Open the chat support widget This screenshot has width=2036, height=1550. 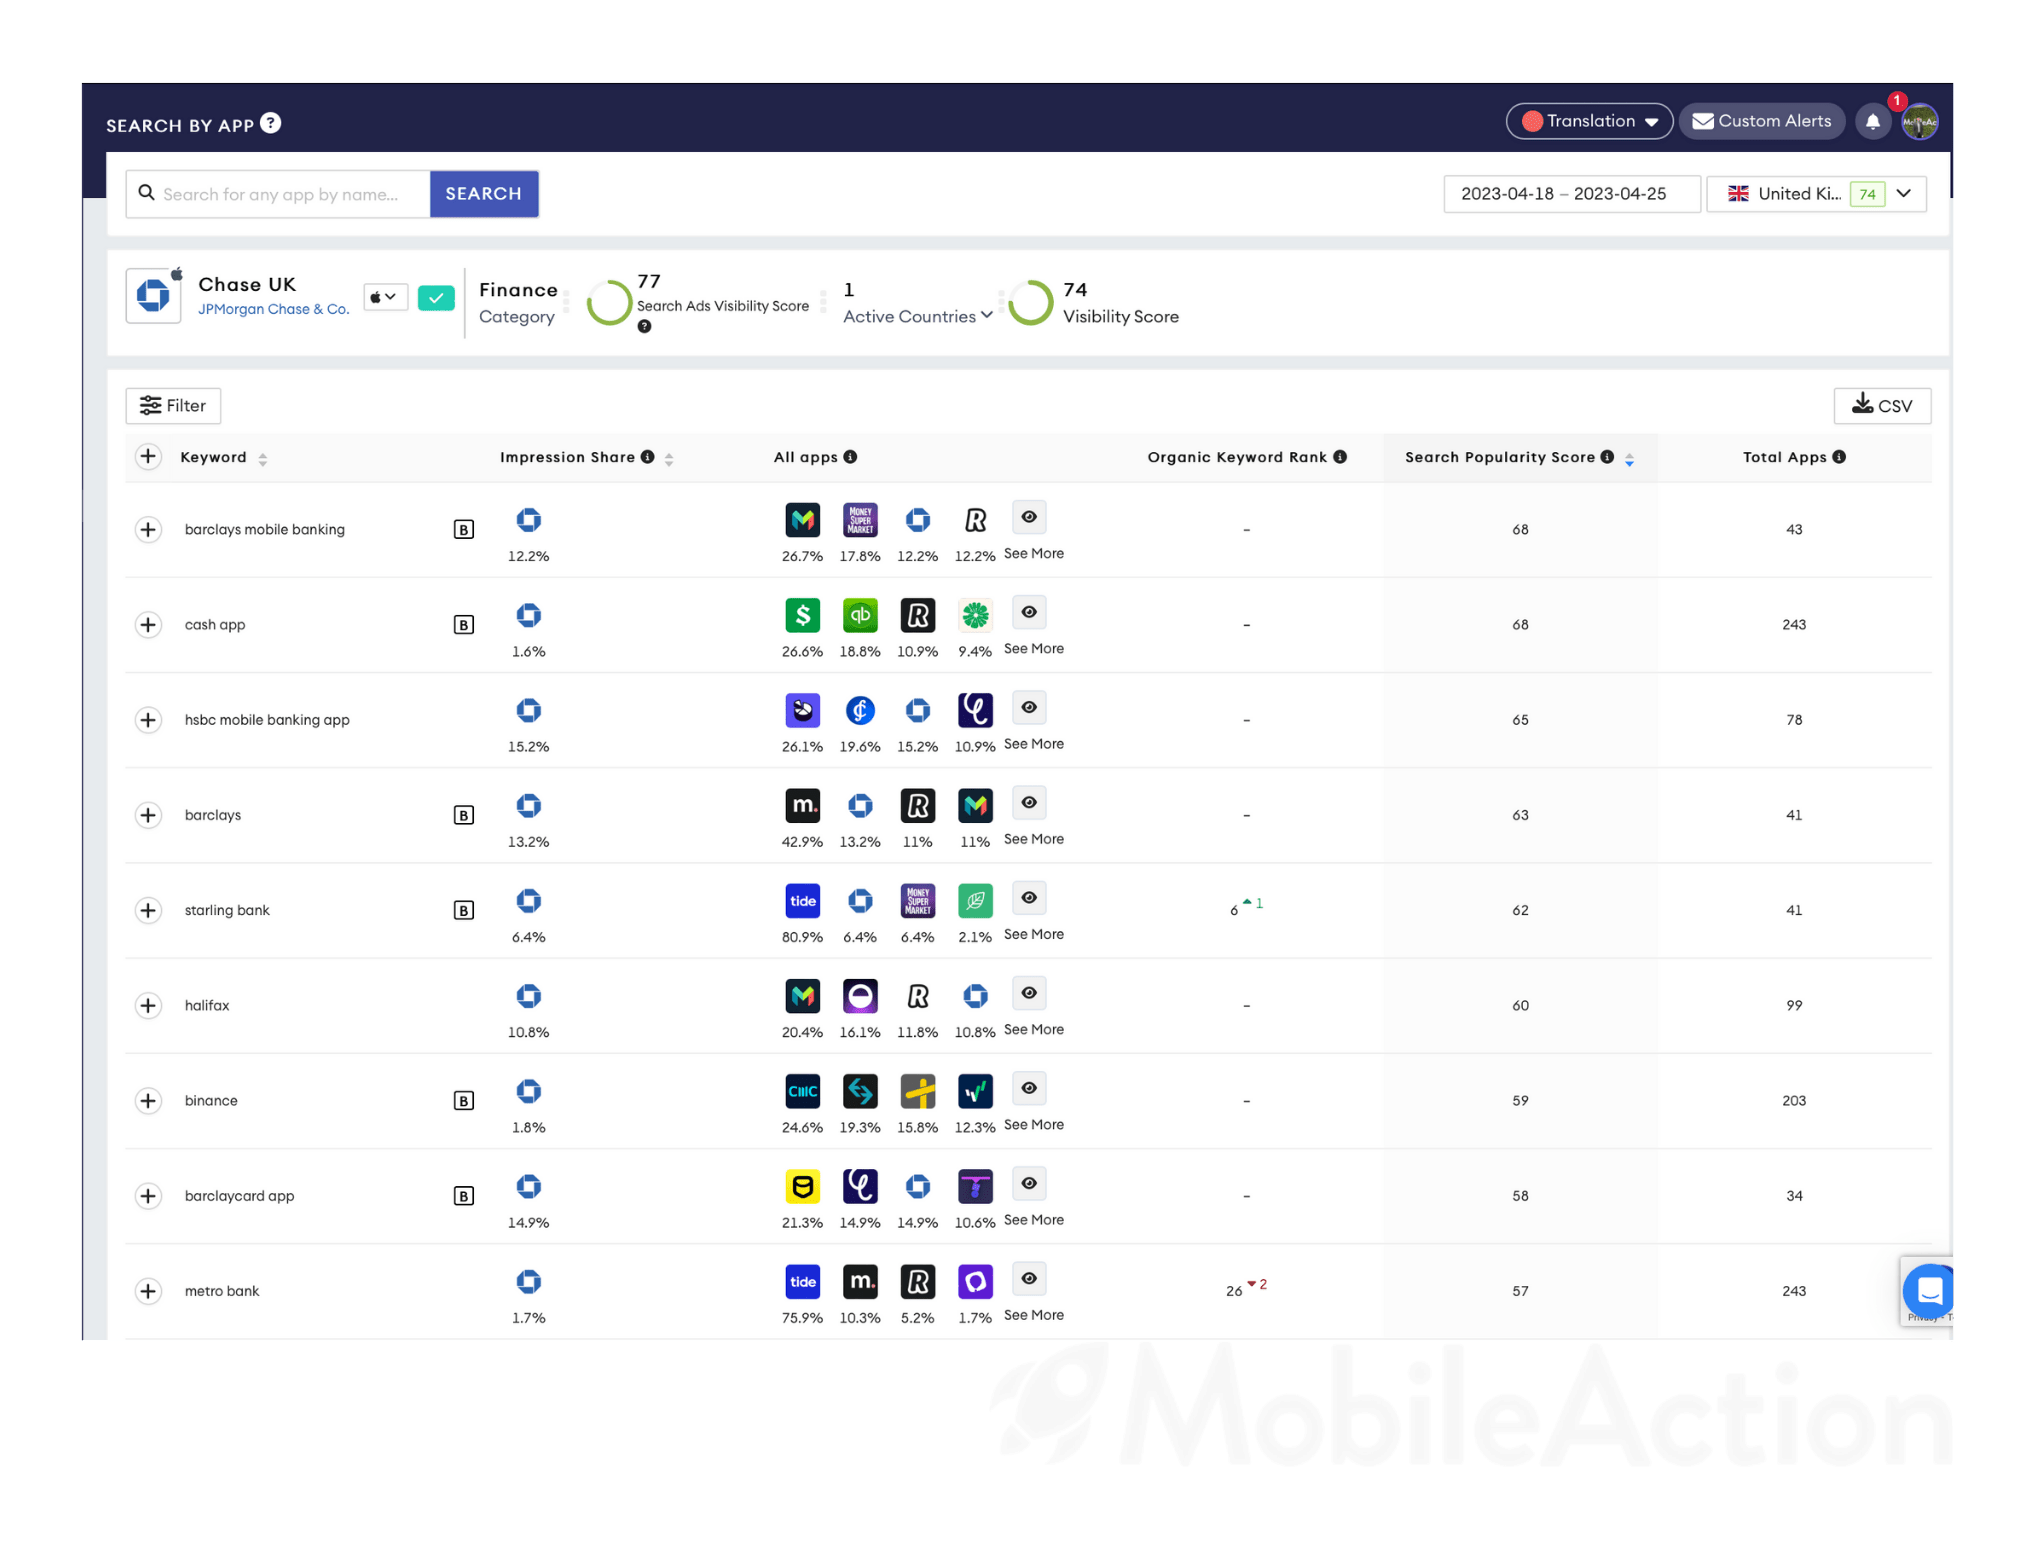click(1928, 1291)
